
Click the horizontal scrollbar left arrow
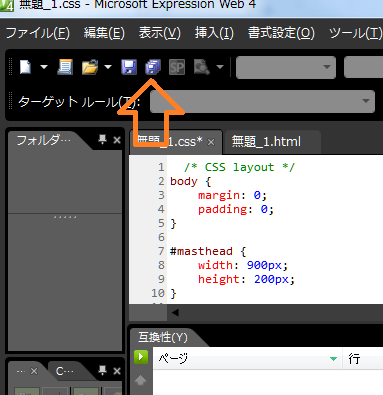[175, 313]
